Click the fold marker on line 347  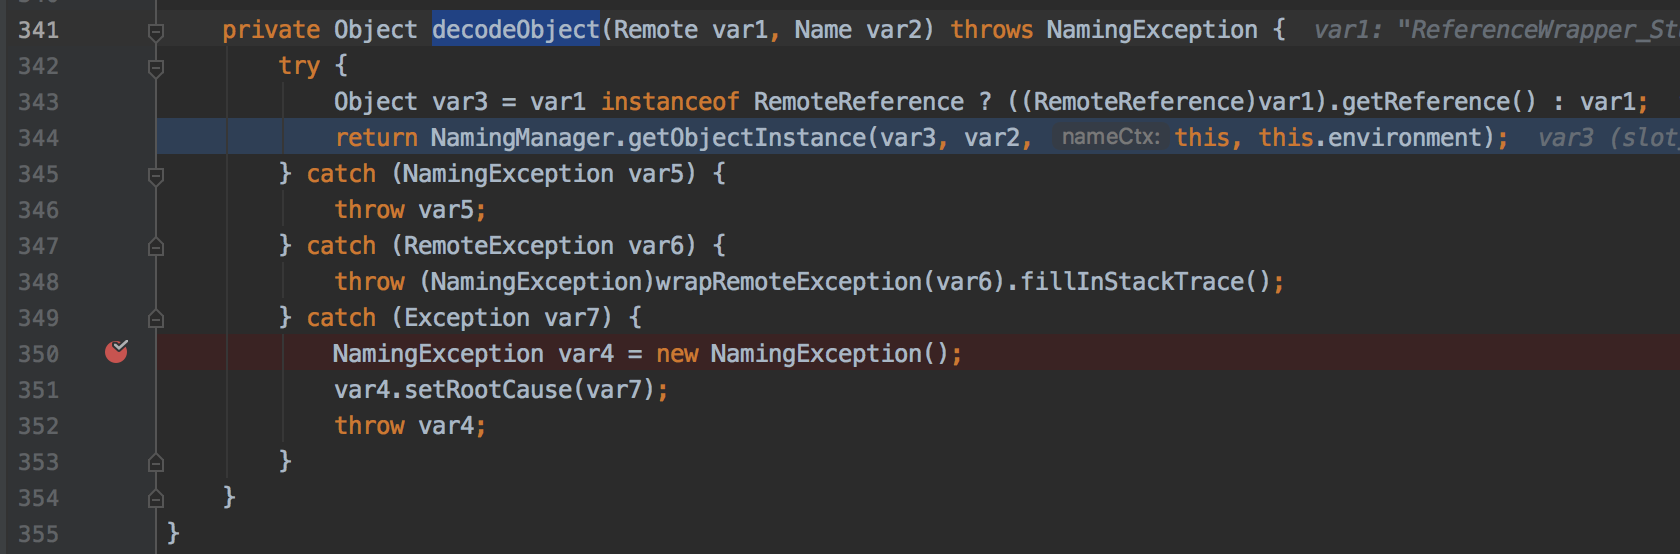tap(156, 246)
